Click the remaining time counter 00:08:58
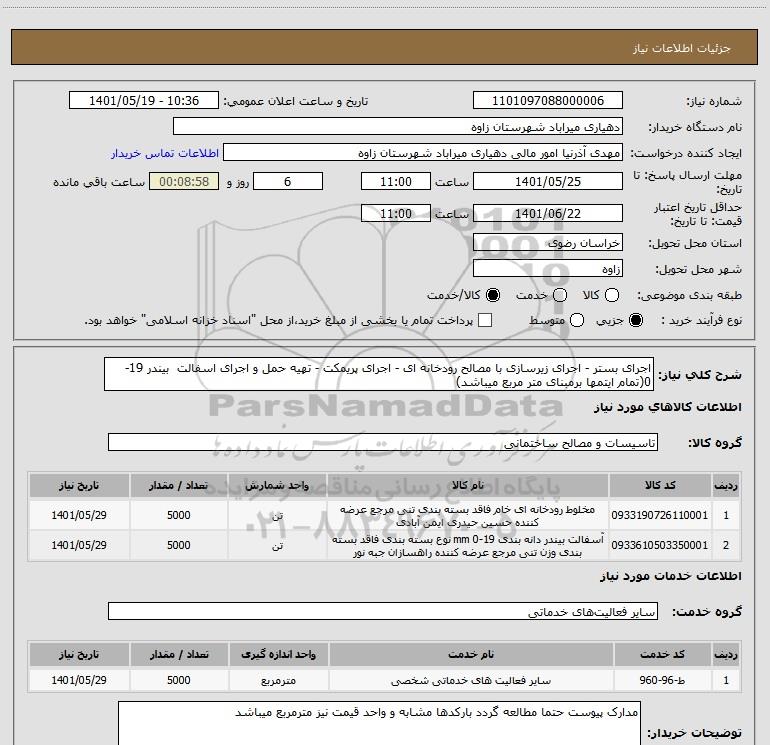 pos(184,181)
